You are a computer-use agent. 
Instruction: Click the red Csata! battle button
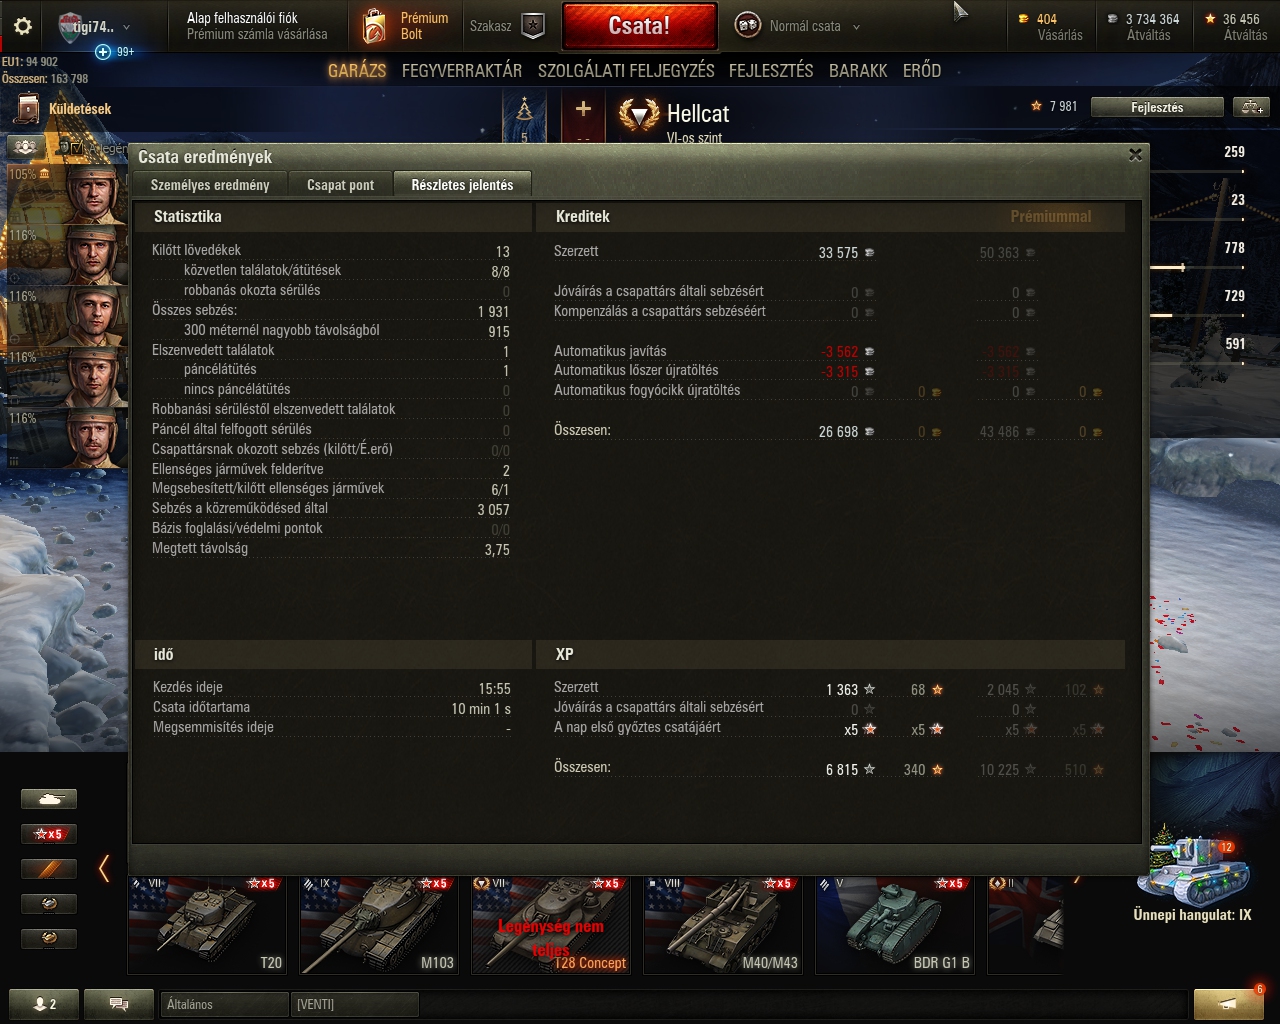coord(640,26)
